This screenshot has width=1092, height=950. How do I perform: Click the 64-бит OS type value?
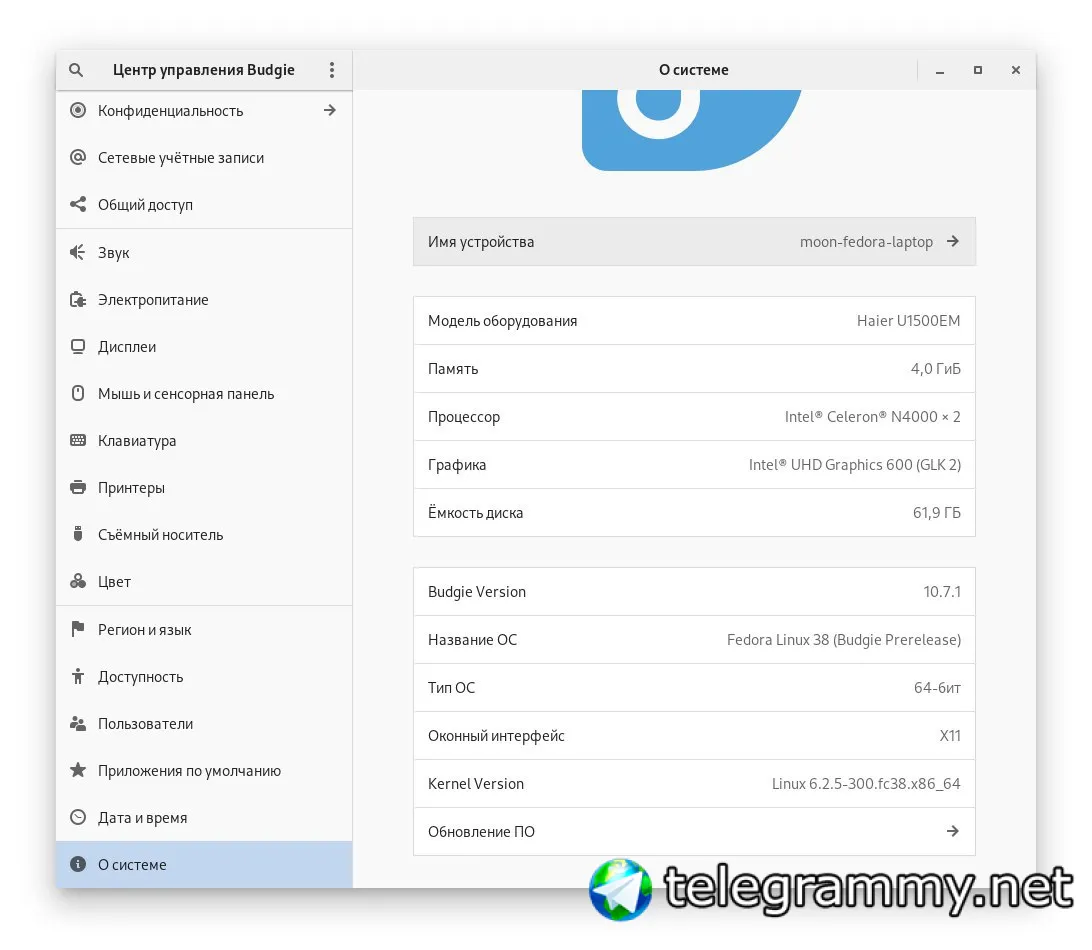pyautogui.click(x=937, y=687)
